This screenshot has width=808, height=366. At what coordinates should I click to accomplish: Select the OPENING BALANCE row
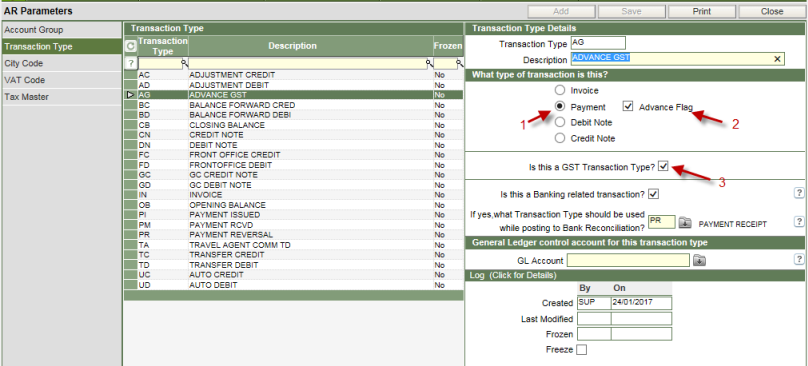pos(294,205)
